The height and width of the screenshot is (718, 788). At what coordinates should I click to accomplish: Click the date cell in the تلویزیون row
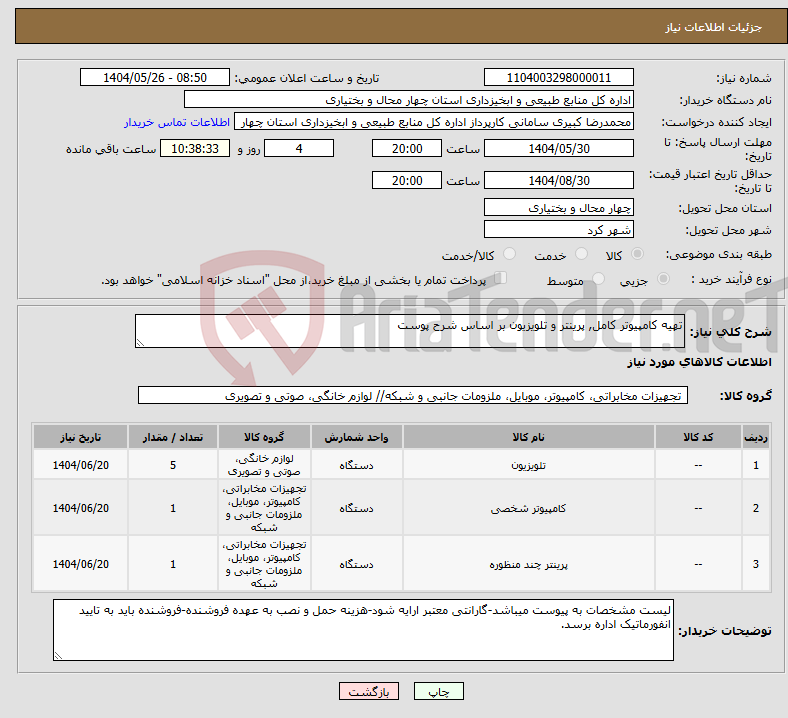pos(80,465)
